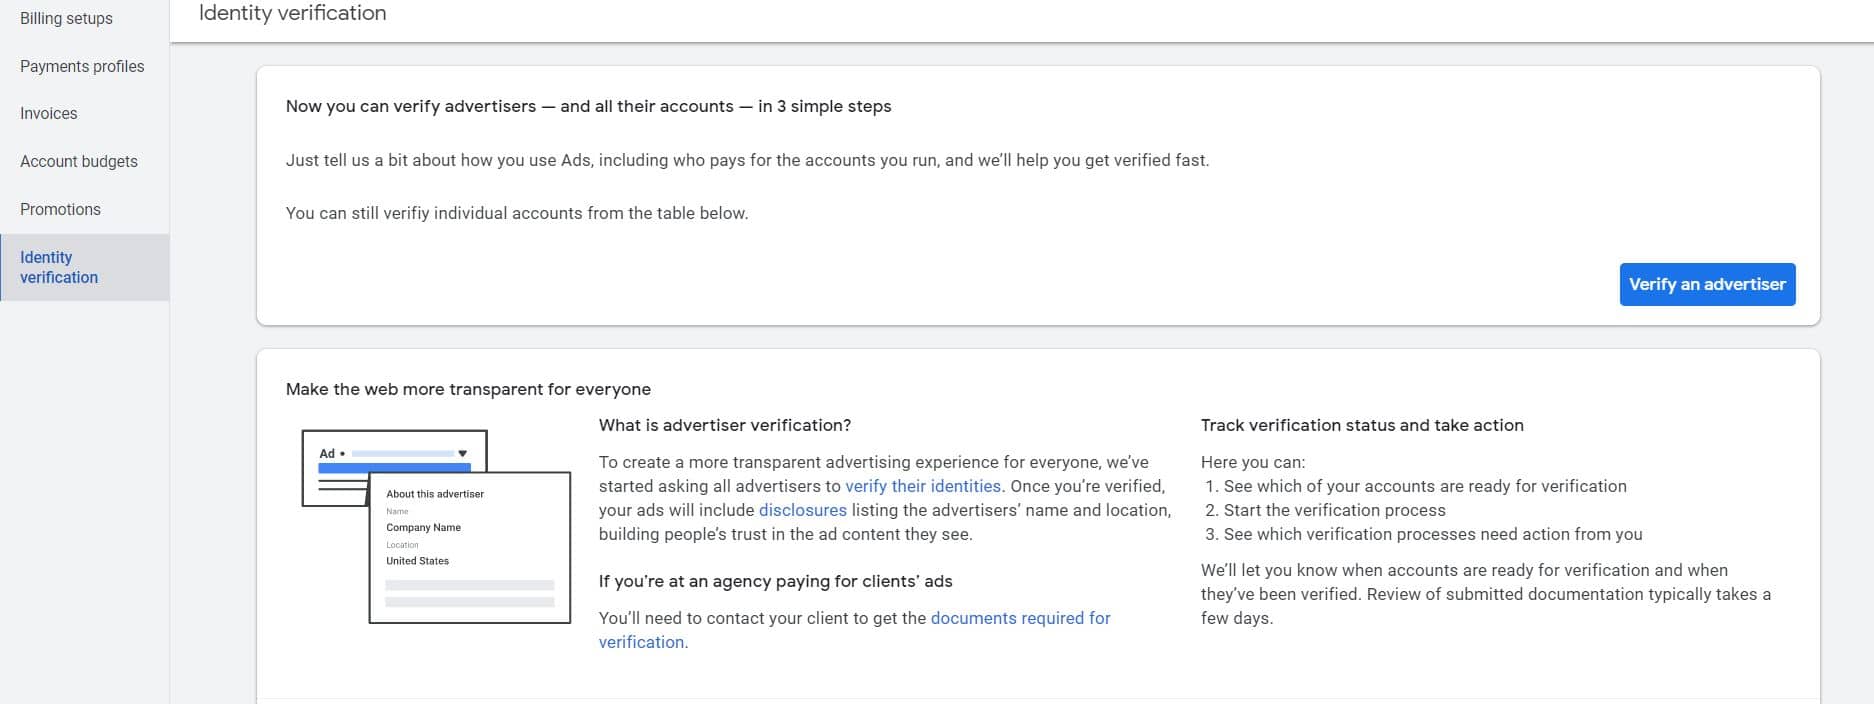
Task: Open the Invoices section
Action: 48,113
